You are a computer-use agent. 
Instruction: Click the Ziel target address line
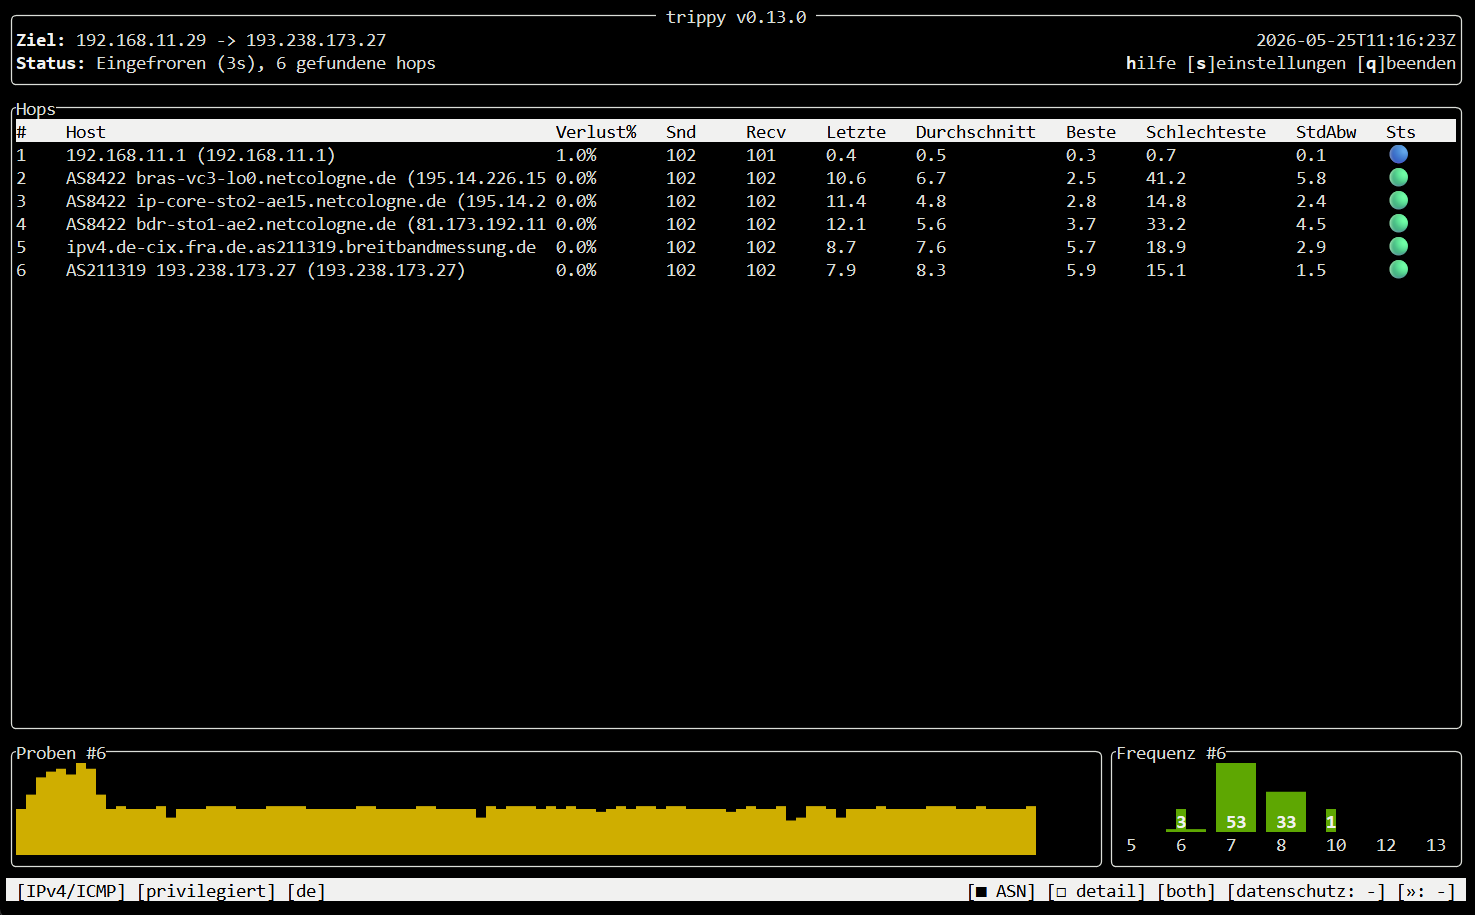pyautogui.click(x=201, y=40)
